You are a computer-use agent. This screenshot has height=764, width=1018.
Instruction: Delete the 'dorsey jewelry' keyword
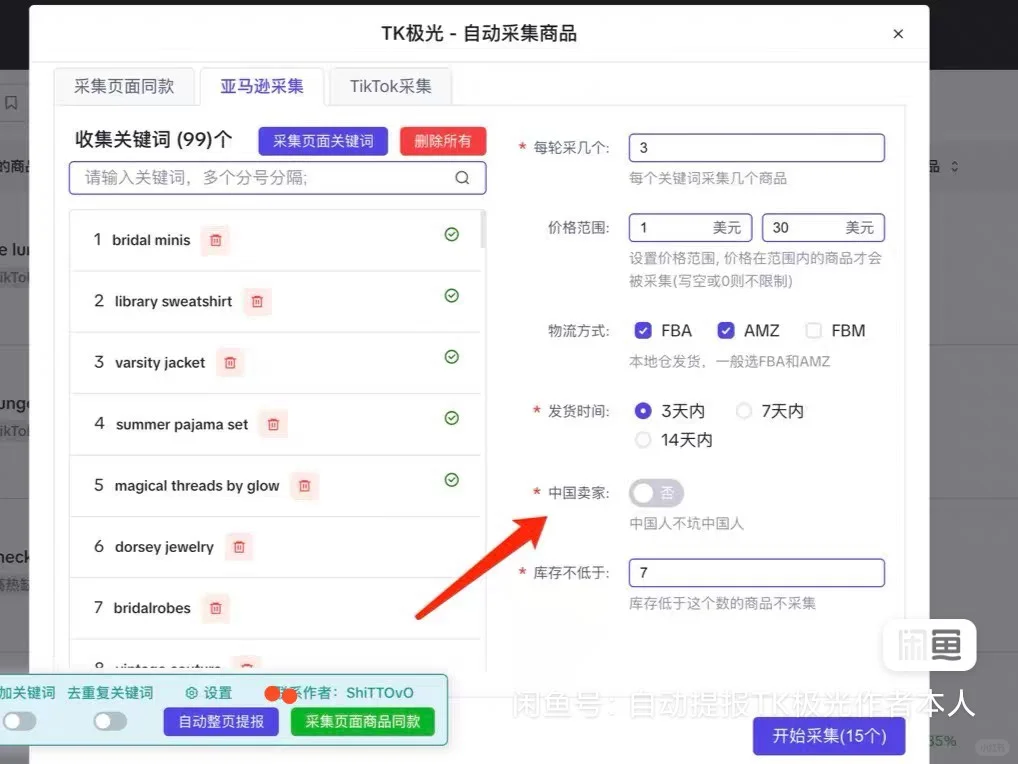(x=239, y=547)
